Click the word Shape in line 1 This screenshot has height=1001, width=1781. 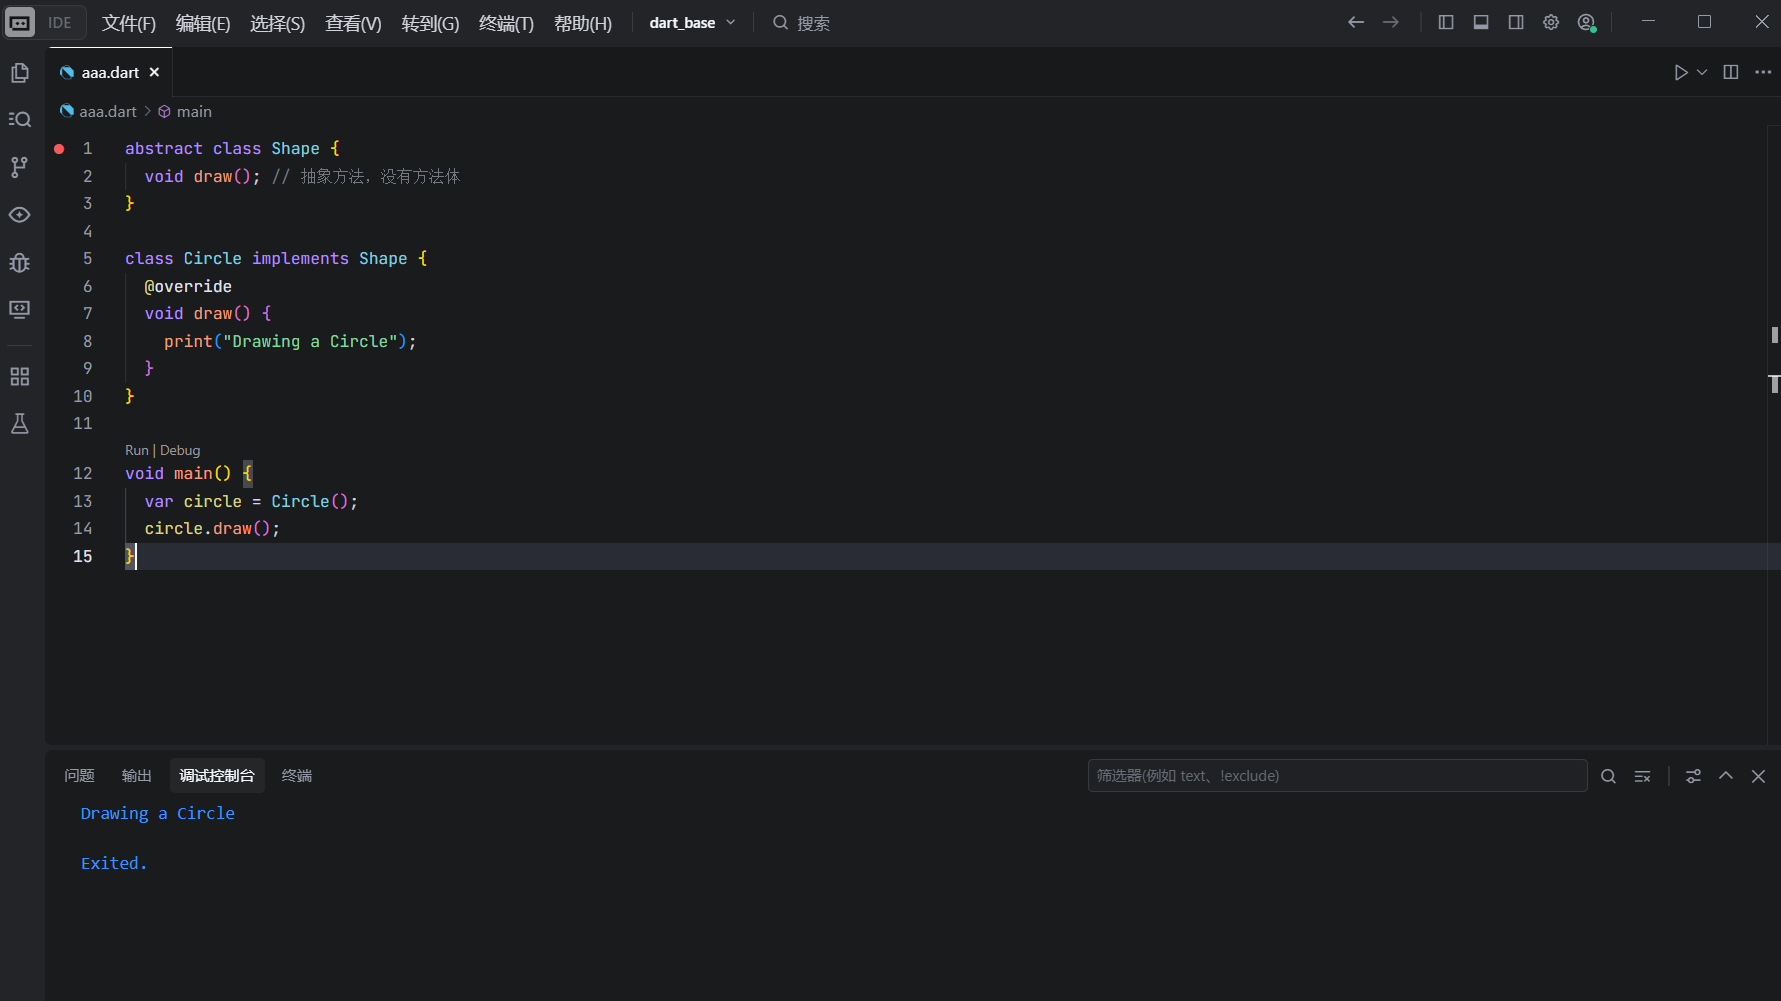[x=296, y=149]
